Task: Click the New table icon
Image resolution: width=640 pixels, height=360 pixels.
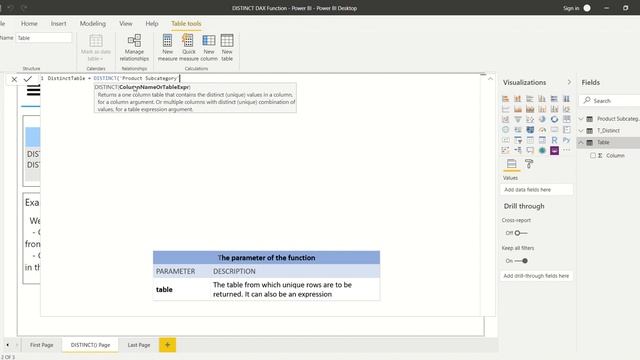Action: tap(227, 47)
